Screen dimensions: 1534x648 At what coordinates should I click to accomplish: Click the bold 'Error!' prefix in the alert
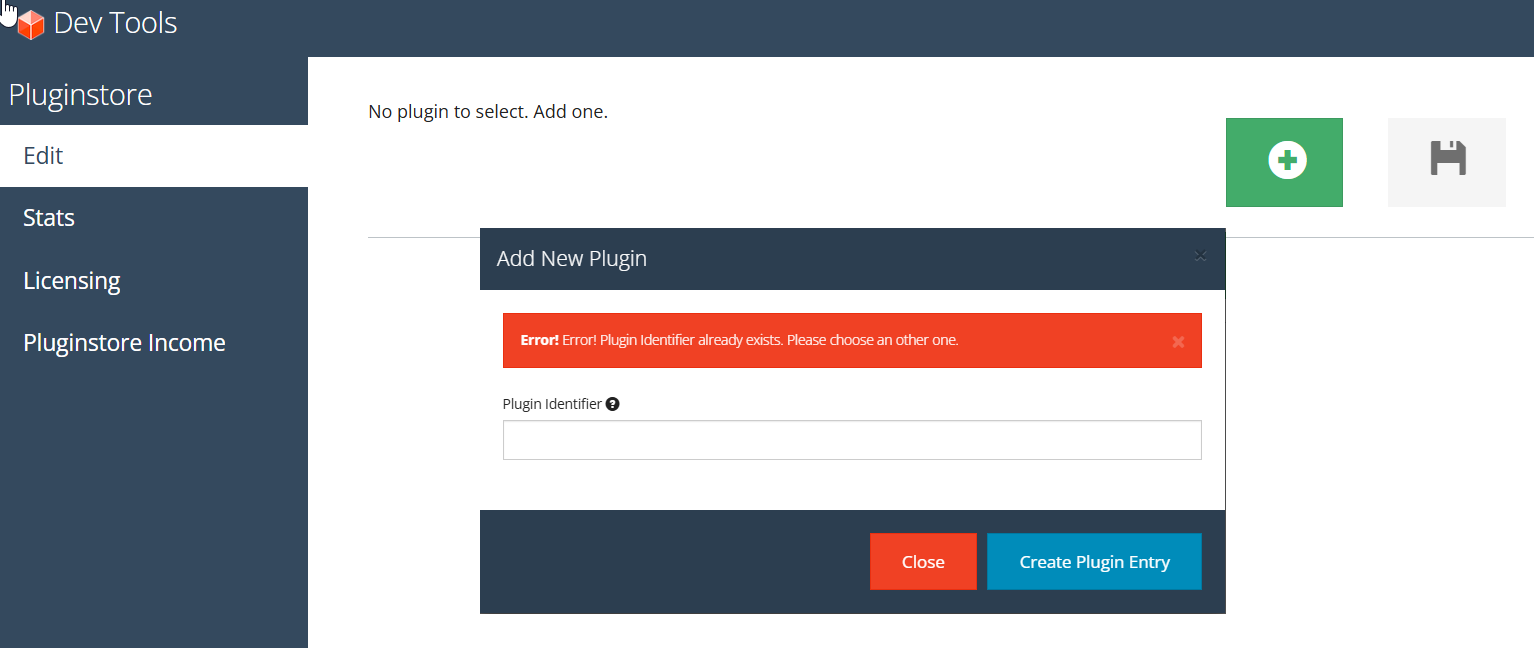[539, 340]
